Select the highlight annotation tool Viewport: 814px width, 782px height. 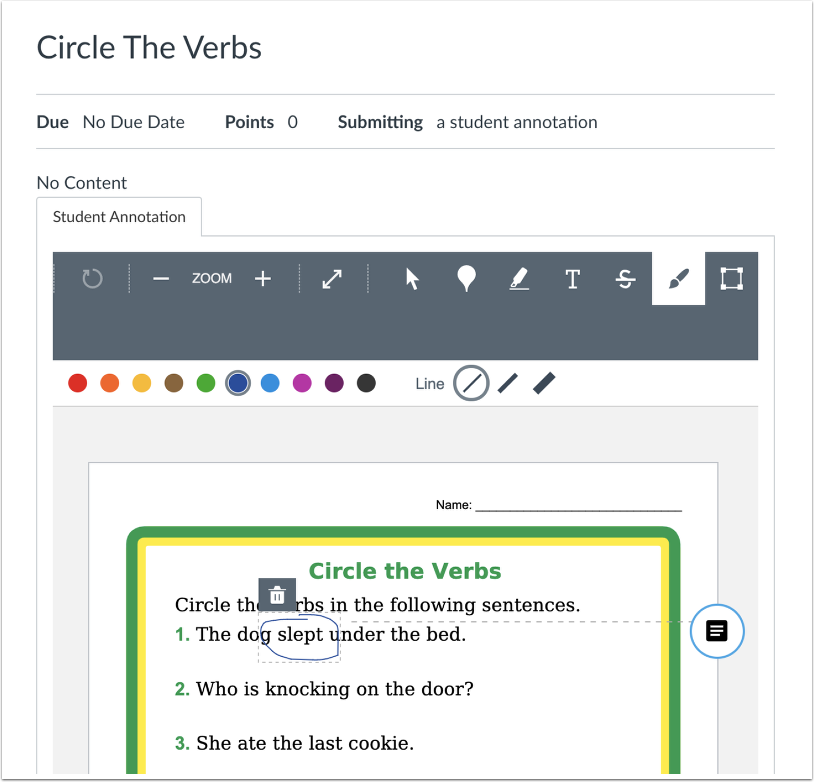point(519,279)
